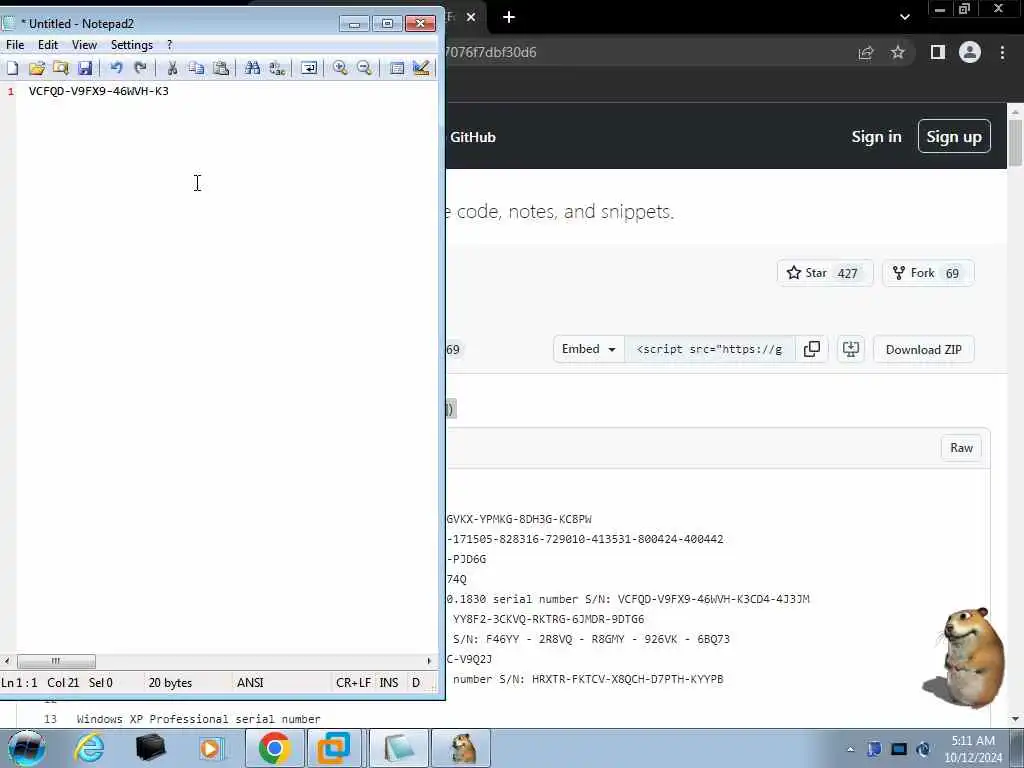The image size is (1024, 768).
Task: Click the text line VCFQD-V9FX9-46WVH-K3 in editor
Action: [x=99, y=91]
